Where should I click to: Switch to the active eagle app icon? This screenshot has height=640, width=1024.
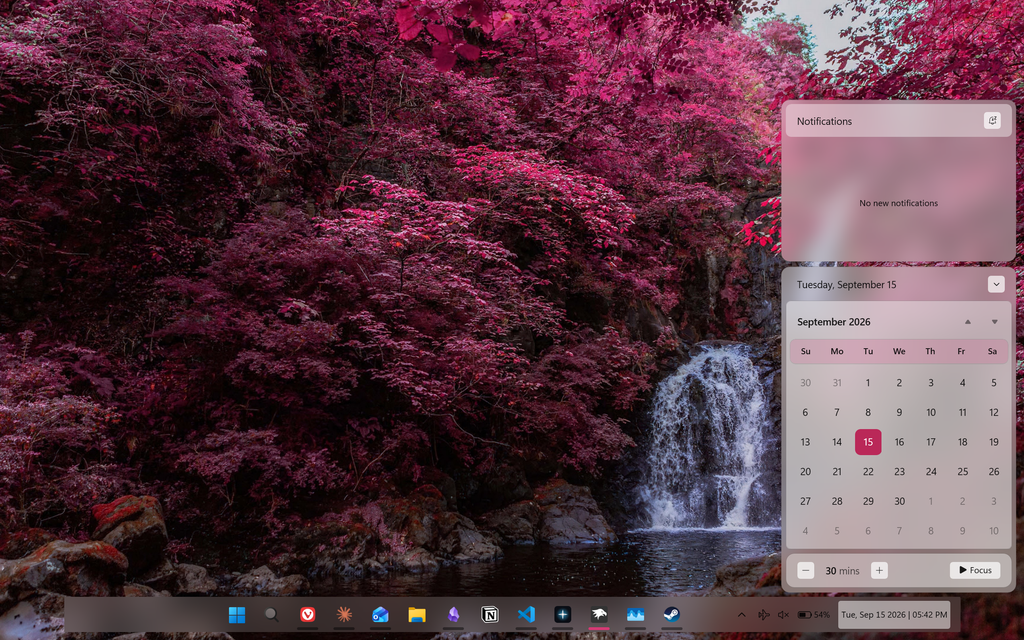point(599,615)
